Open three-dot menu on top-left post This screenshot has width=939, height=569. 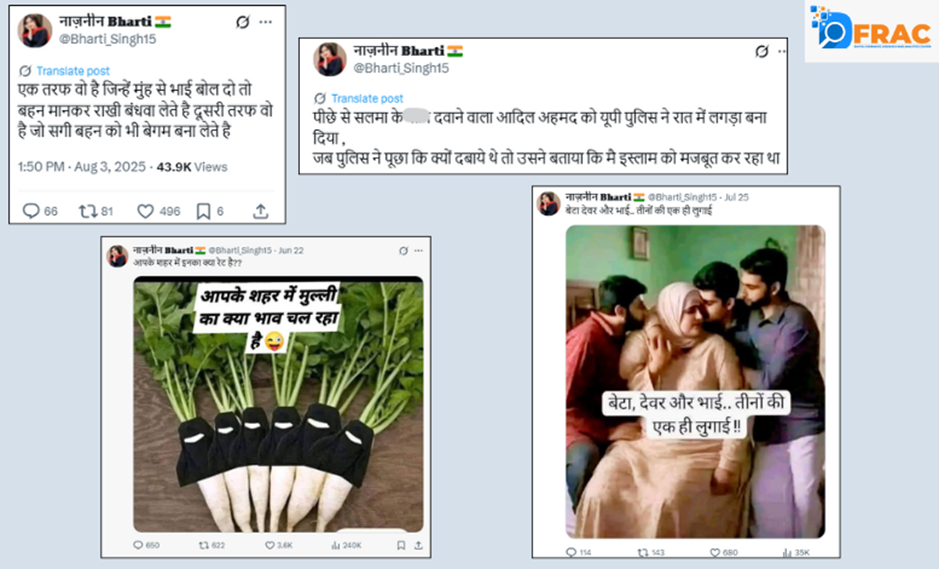266,22
